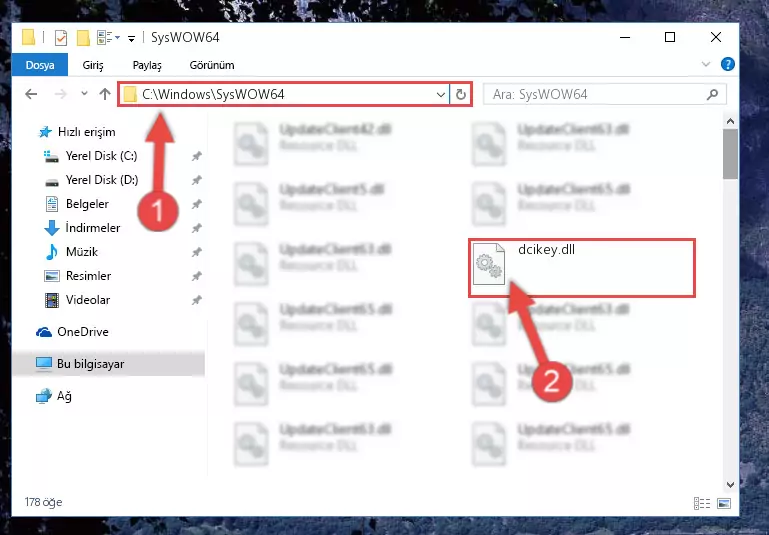
Task: Switch to Details view icon in status bar
Action: pos(702,503)
